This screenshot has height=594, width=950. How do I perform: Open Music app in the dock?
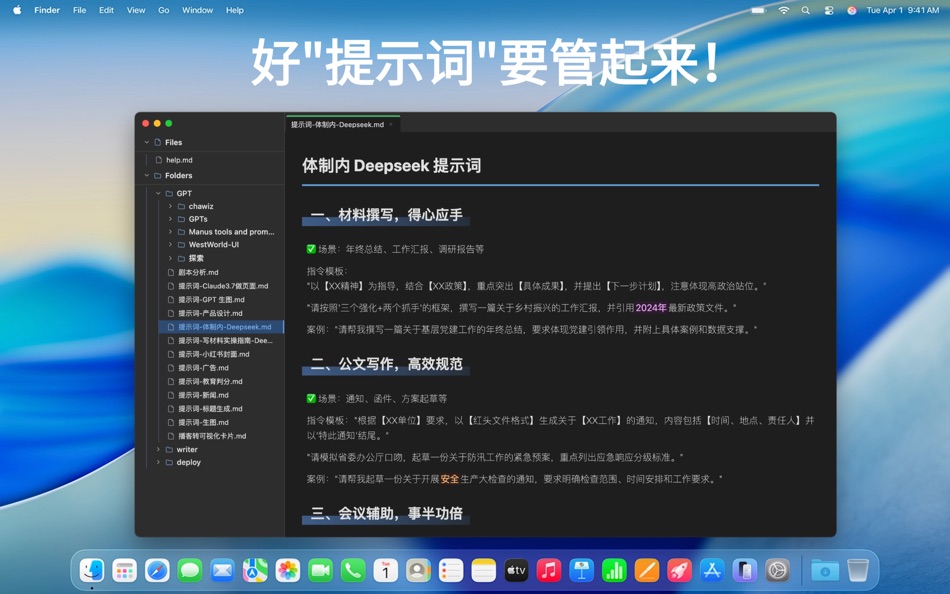pos(549,570)
